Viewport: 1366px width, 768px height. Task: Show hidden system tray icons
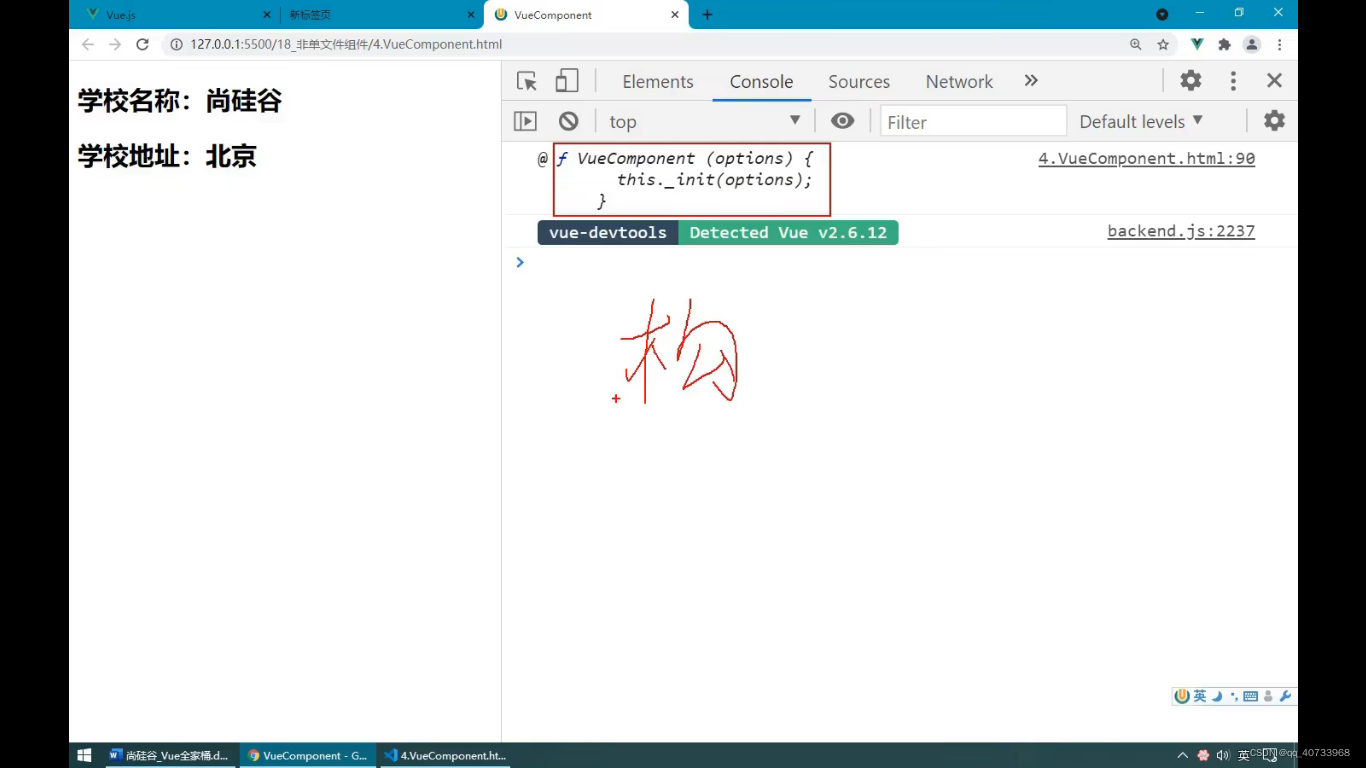click(1183, 755)
